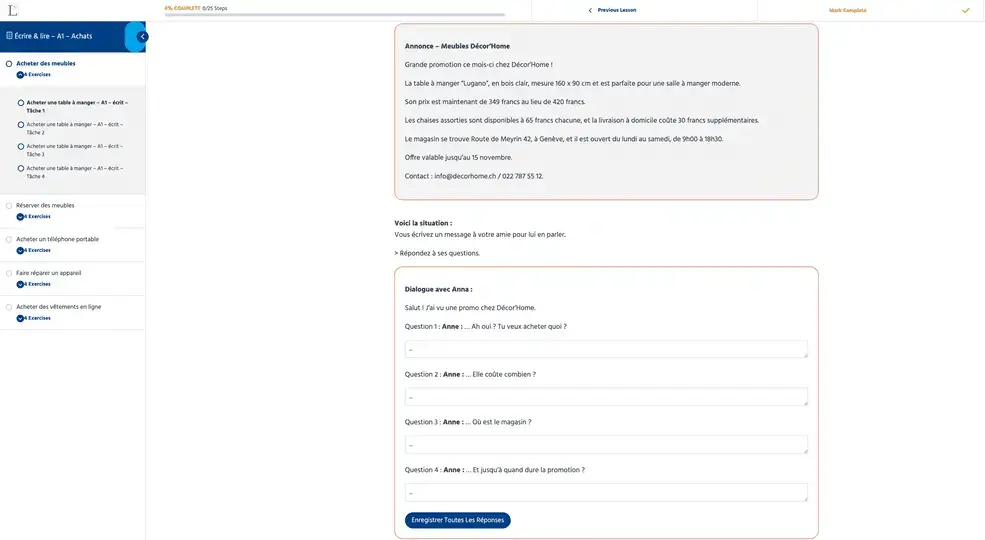Click the course progress bar
985x540 pixels.
point(334,15)
